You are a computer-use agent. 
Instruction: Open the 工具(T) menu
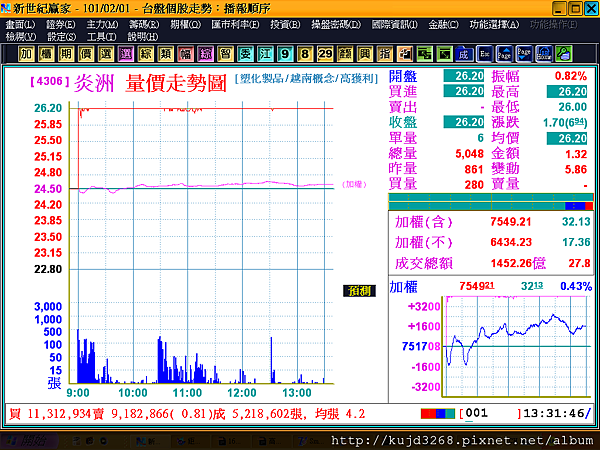(x=101, y=37)
